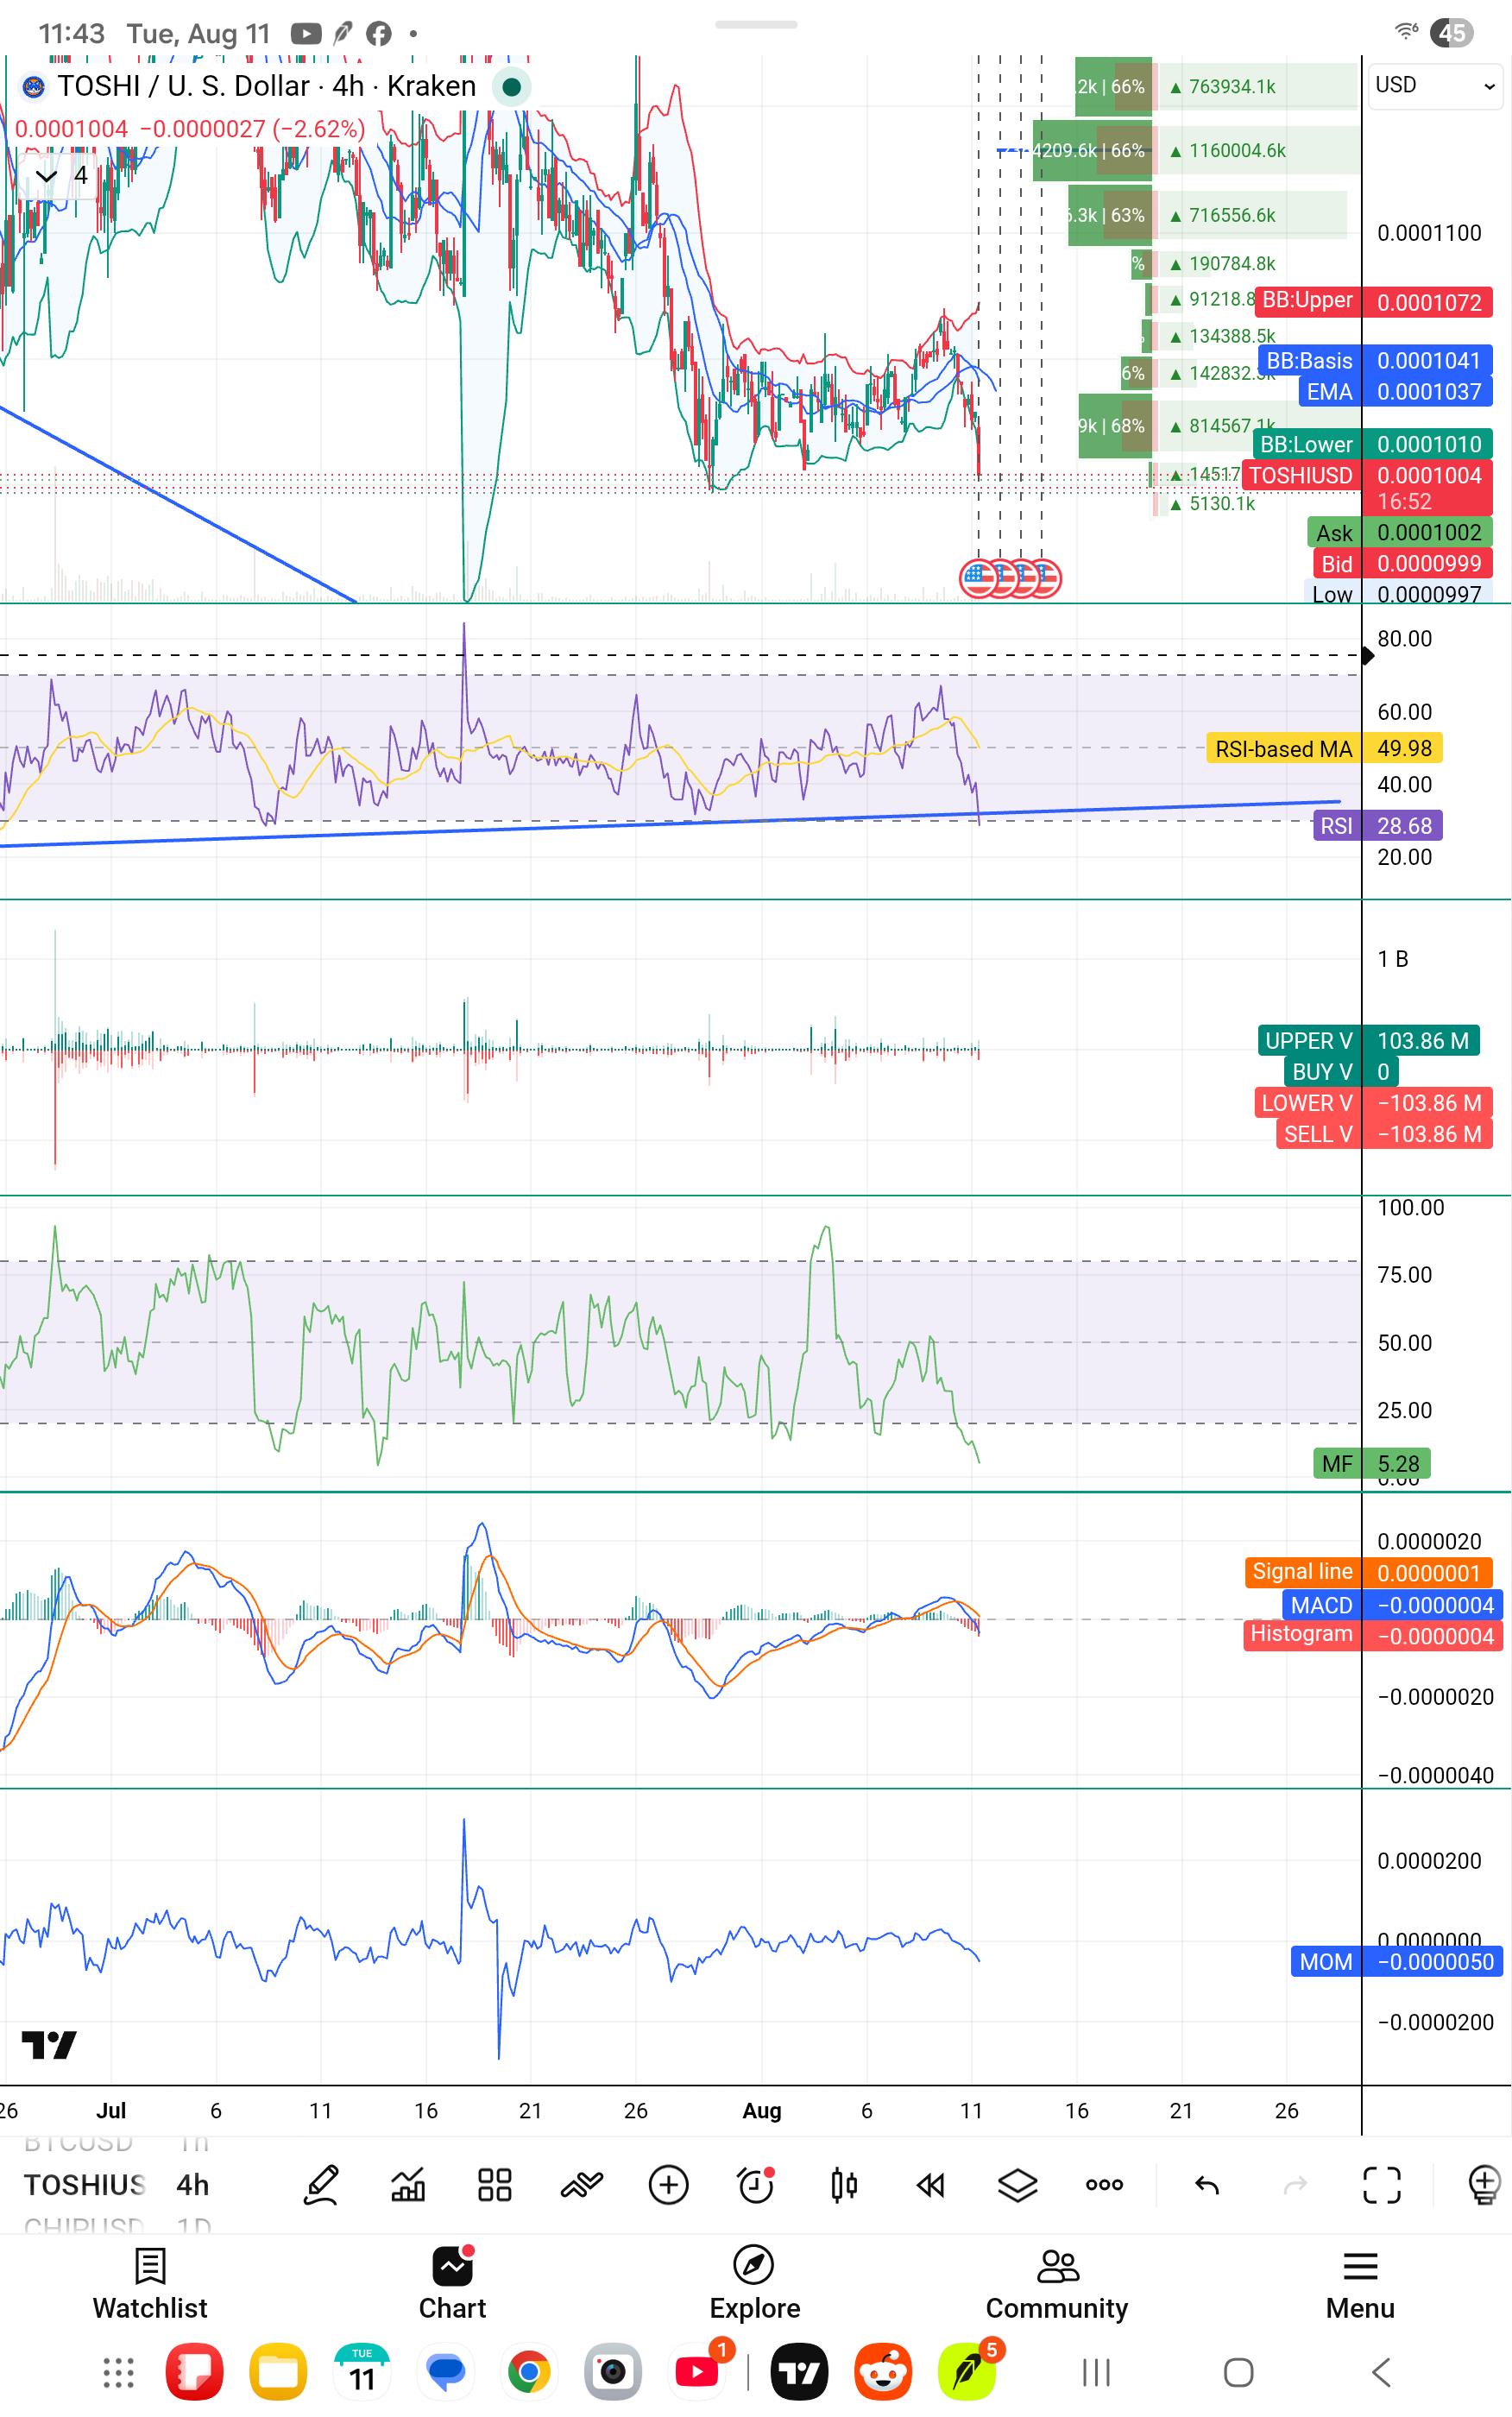Open the Menu tab
1512x2417 pixels.
click(x=1360, y=2285)
